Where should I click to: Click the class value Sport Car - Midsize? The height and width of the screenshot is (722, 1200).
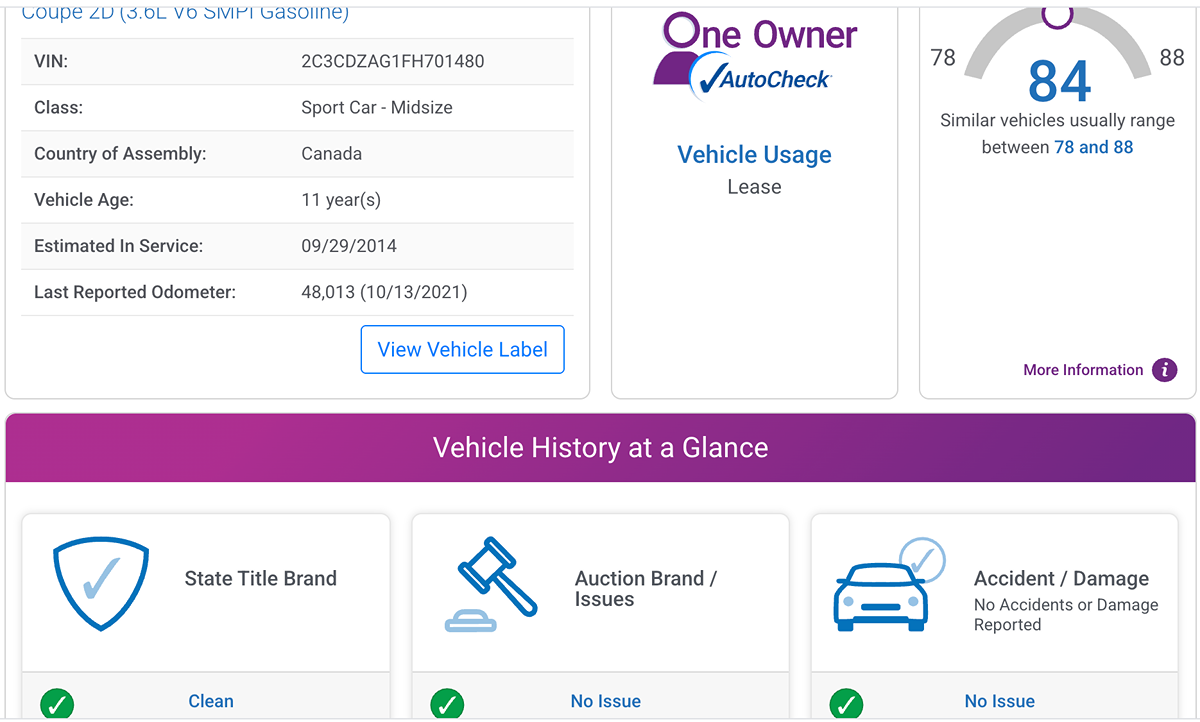point(377,107)
